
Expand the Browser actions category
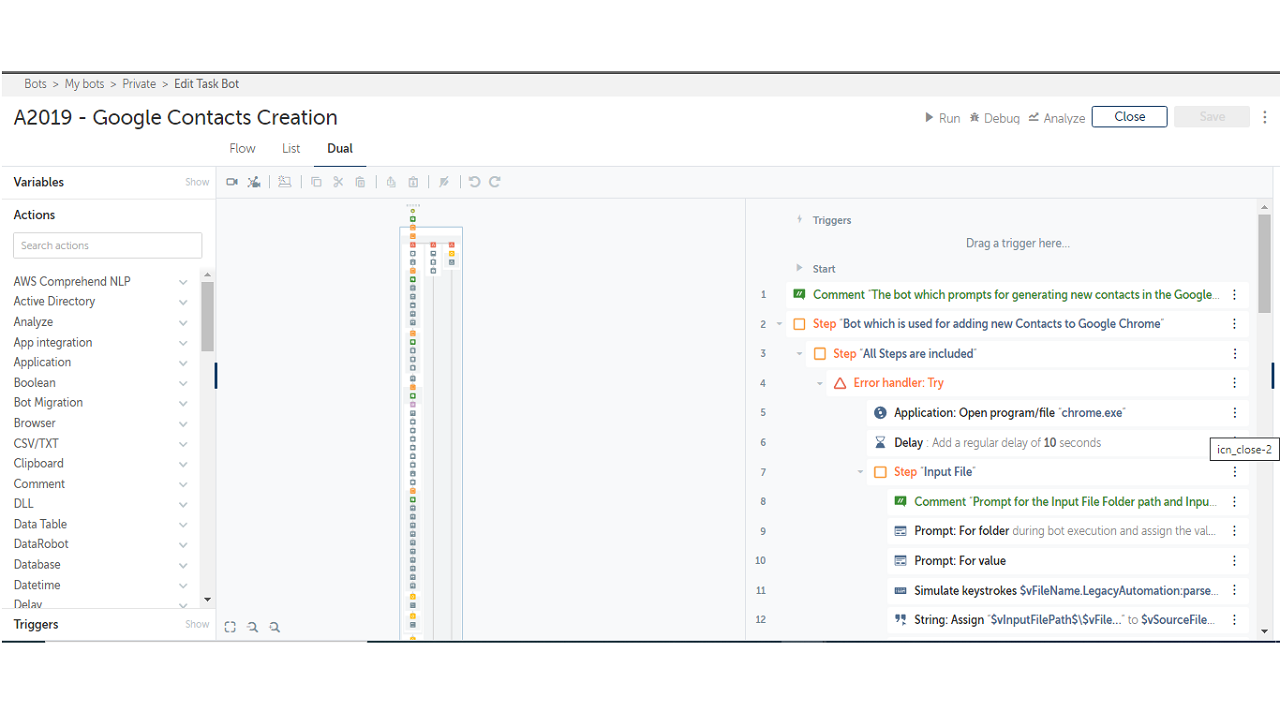coord(183,423)
